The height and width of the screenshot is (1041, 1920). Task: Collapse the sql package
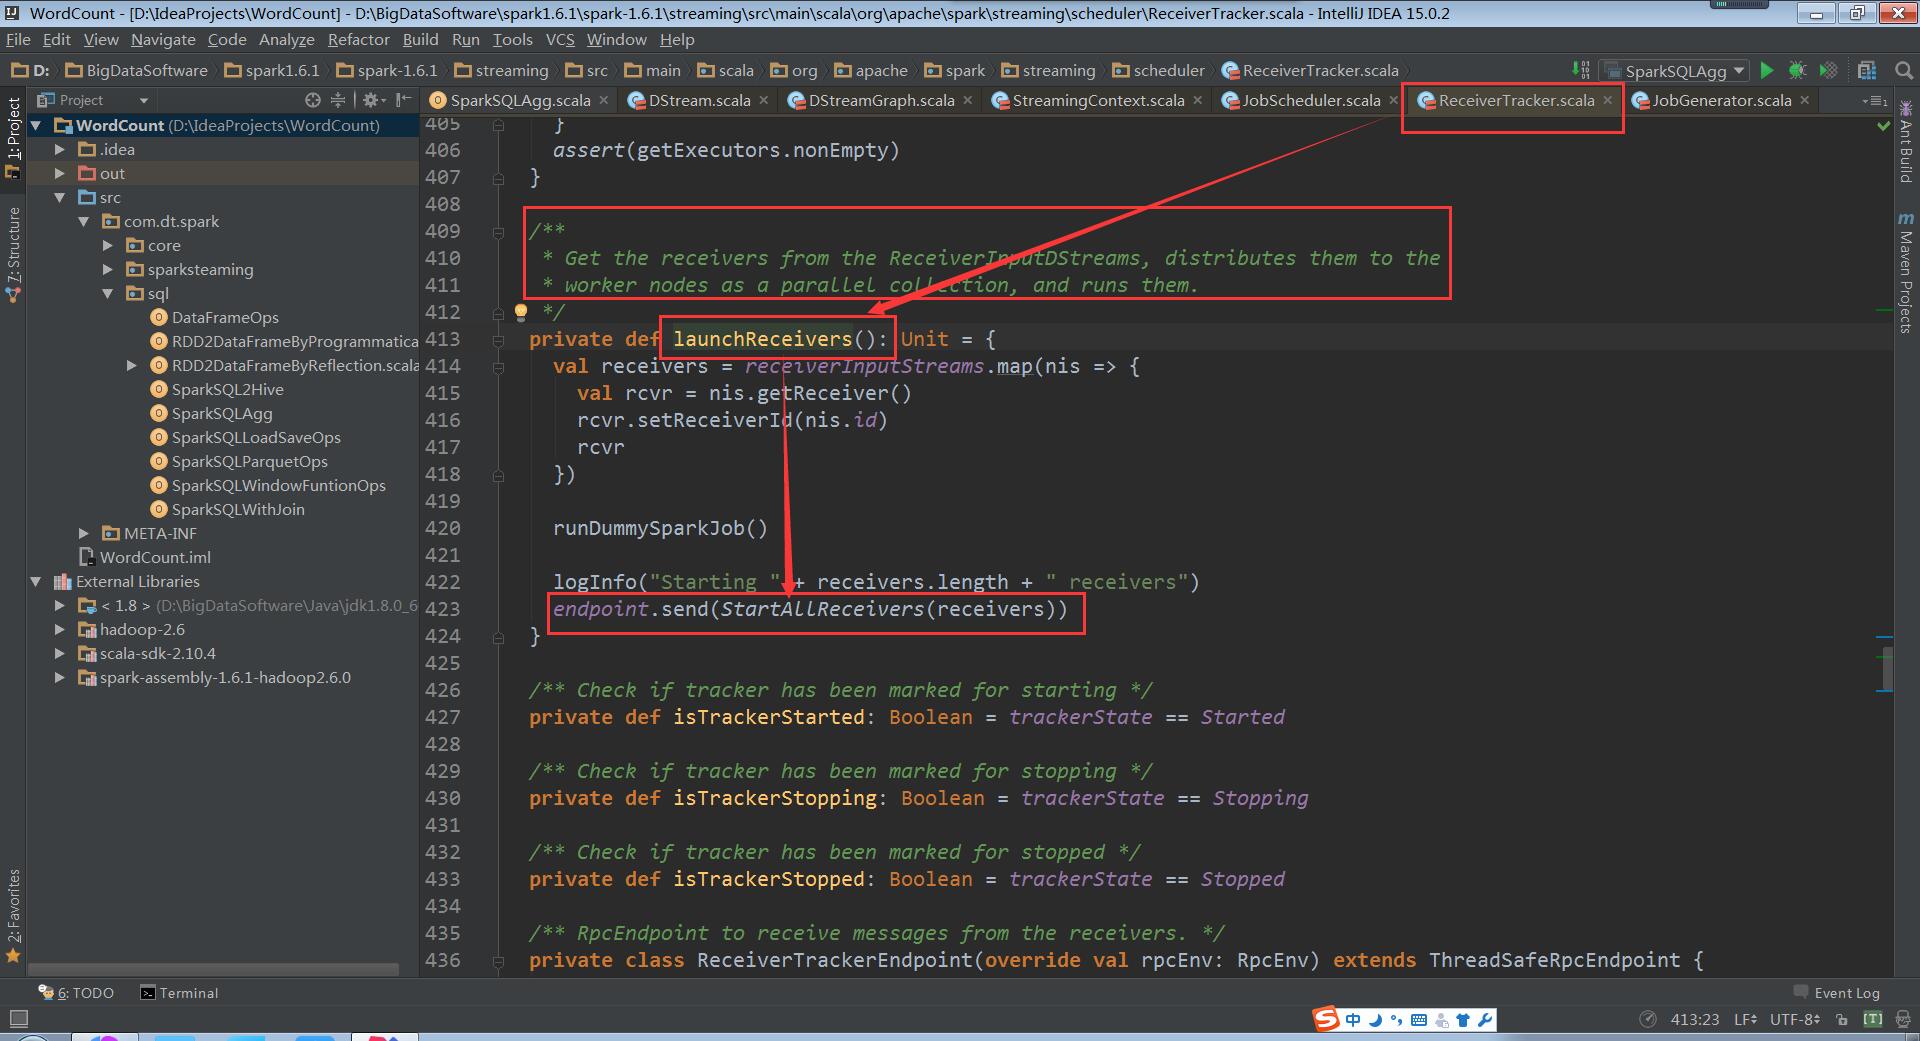click(x=108, y=293)
